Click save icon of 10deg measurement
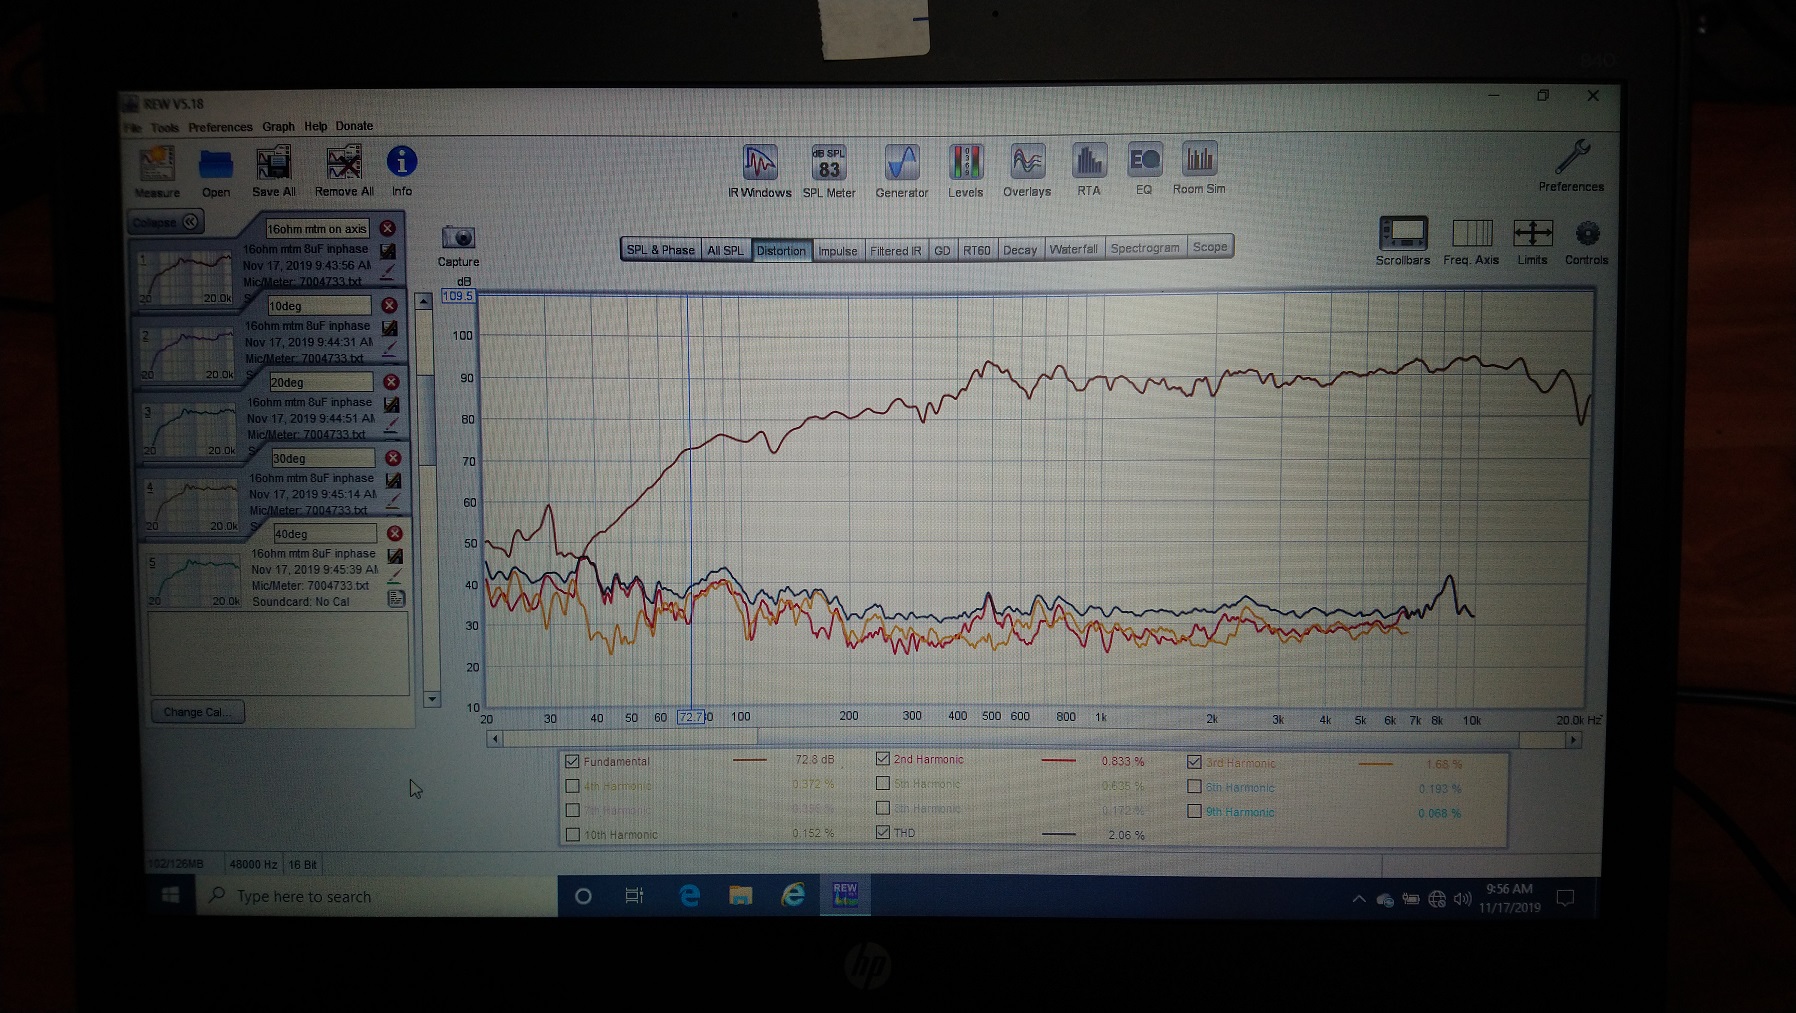The width and height of the screenshot is (1796, 1013). (390, 328)
